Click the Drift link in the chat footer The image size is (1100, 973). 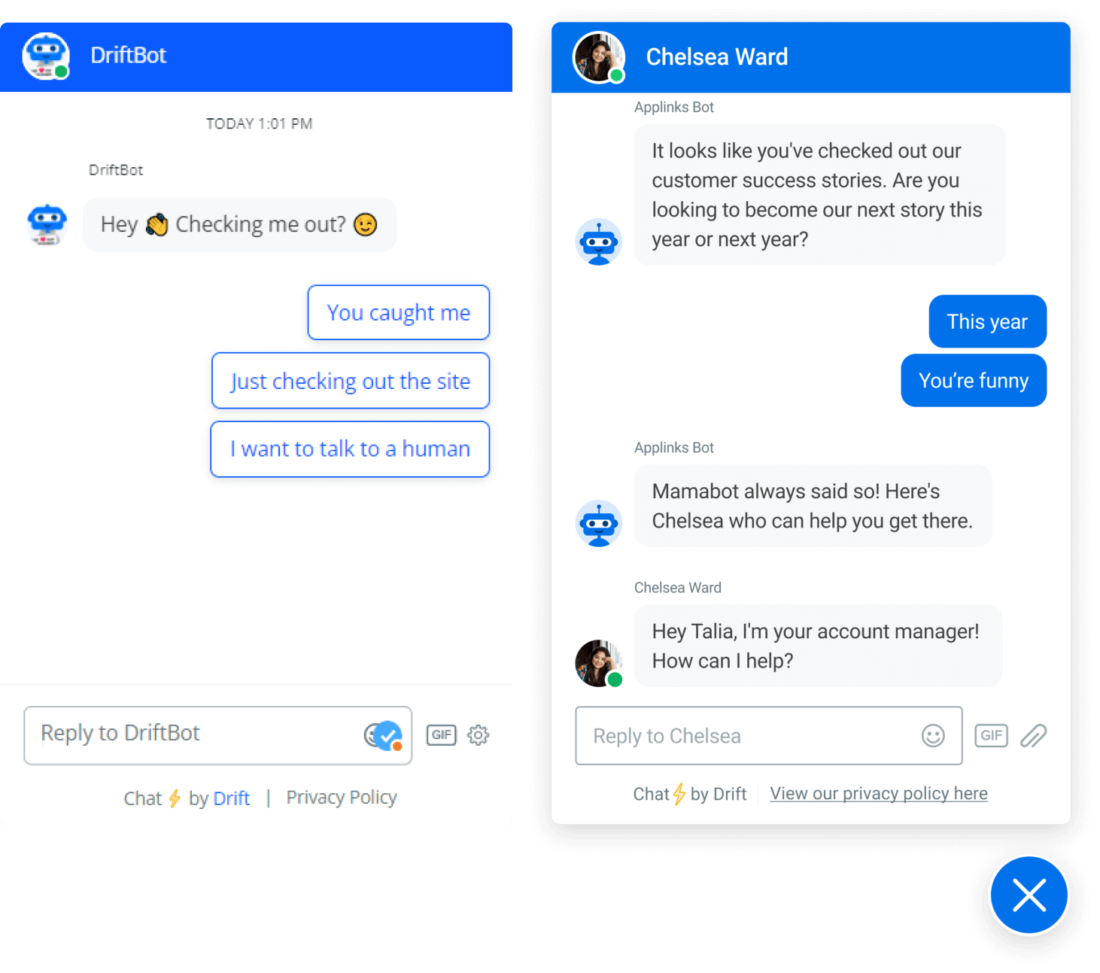[x=232, y=797]
